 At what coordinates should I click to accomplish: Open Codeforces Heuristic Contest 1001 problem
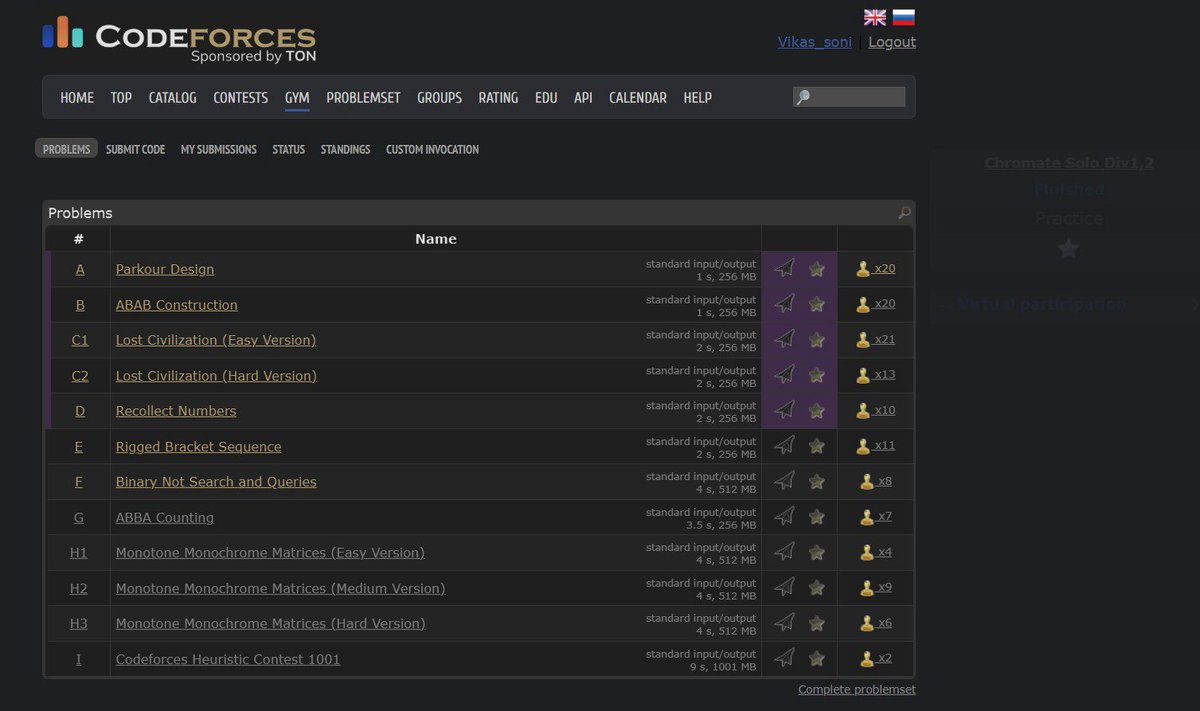coord(228,659)
